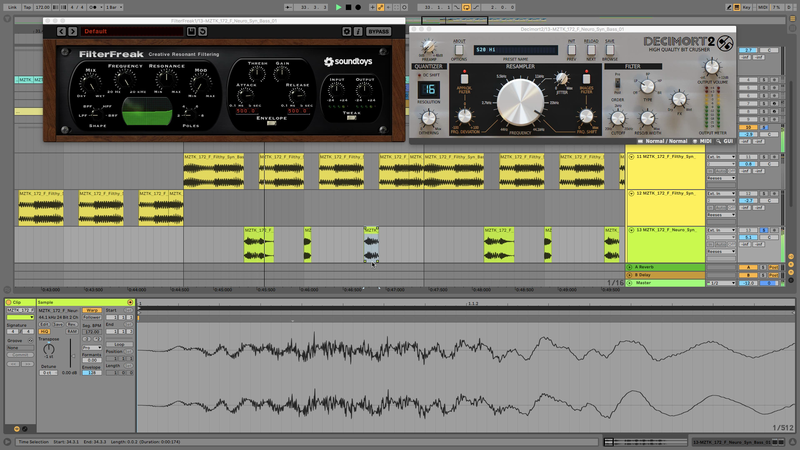Open the MIDI map mode switch
The image size is (800, 450).
click(x=763, y=7)
